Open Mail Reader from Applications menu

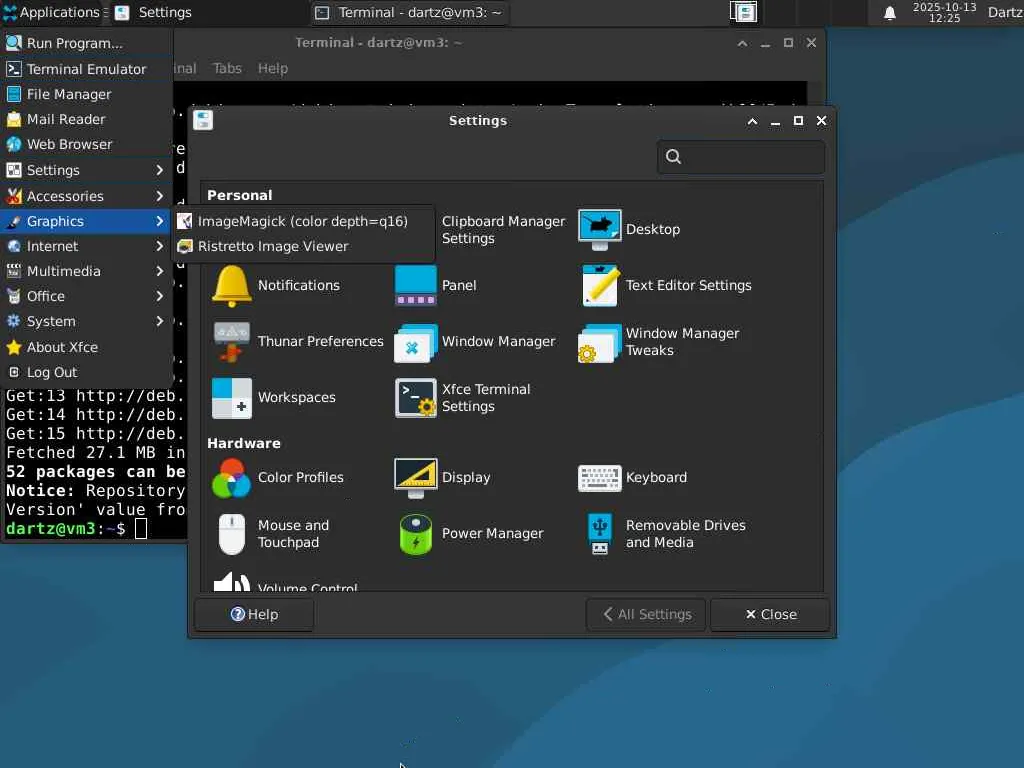pyautogui.click(x=86, y=119)
